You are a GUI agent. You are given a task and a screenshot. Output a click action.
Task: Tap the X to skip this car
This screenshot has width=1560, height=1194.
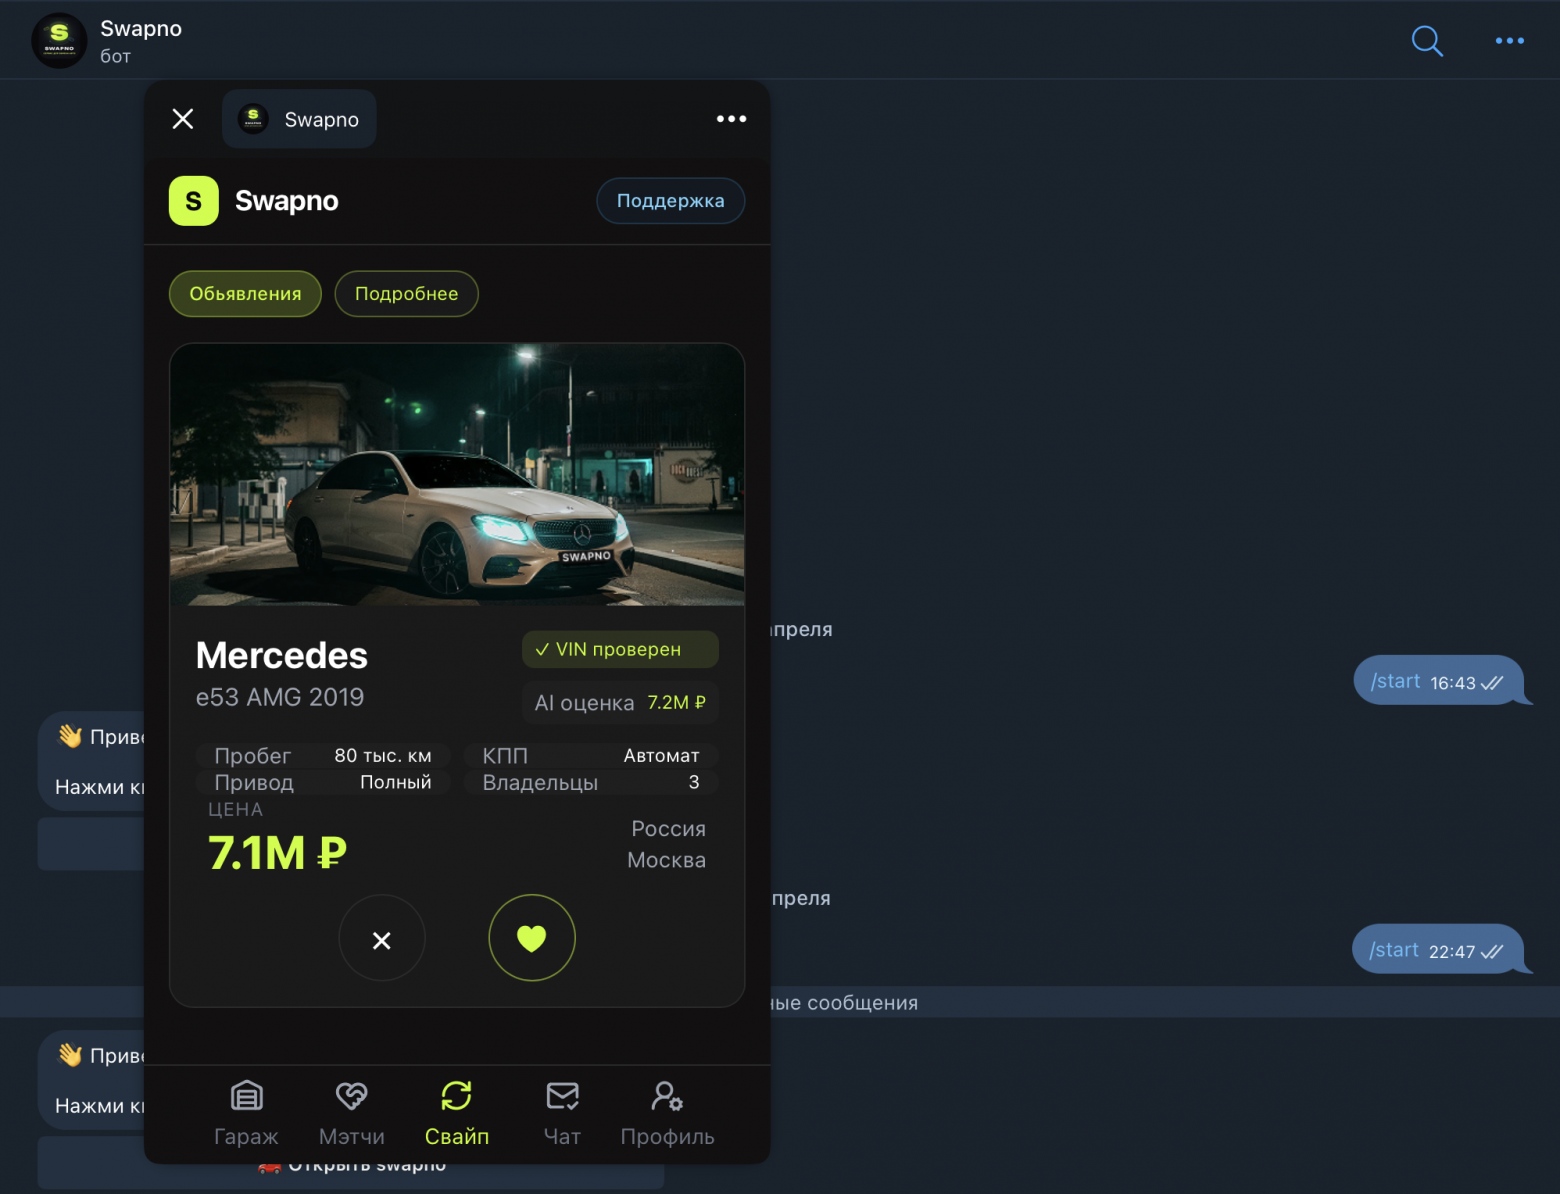pos(381,938)
